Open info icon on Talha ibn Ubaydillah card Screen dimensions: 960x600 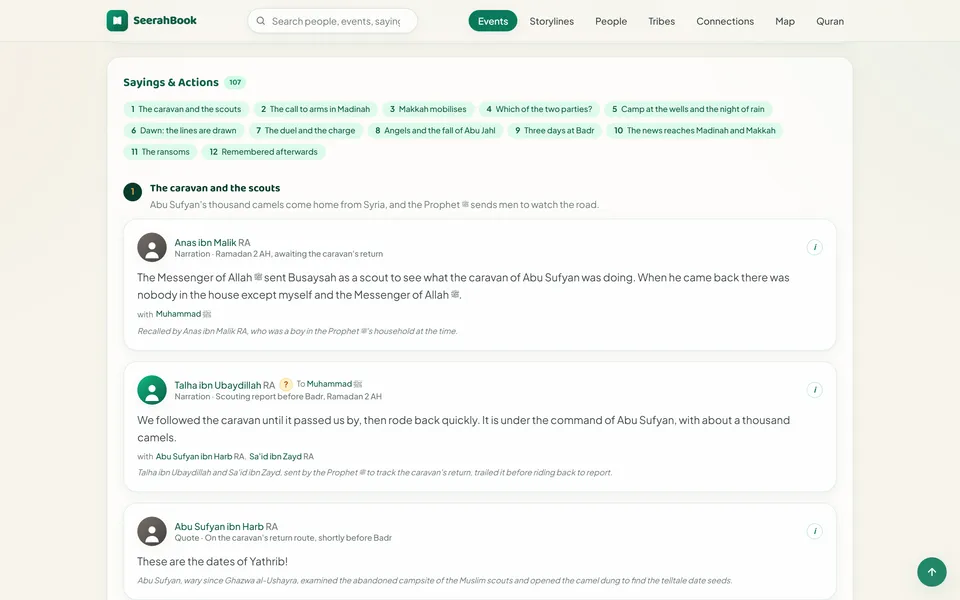point(814,390)
